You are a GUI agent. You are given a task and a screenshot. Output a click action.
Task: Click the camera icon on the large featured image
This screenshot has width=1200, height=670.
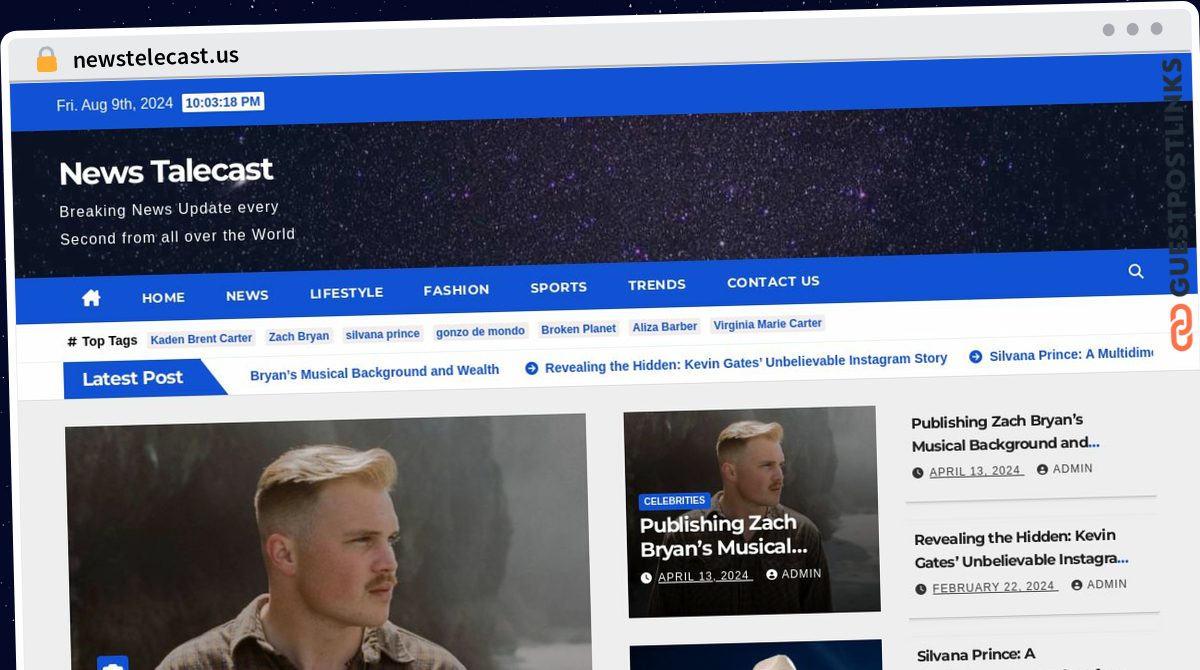112,665
